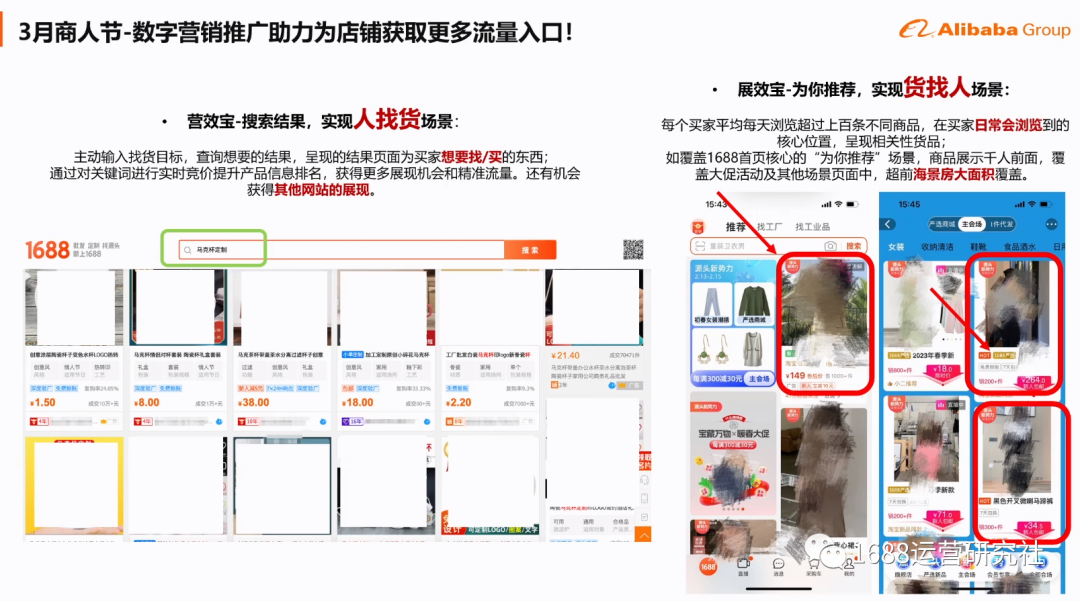Select the 收纳清洁 category tab

937,246
